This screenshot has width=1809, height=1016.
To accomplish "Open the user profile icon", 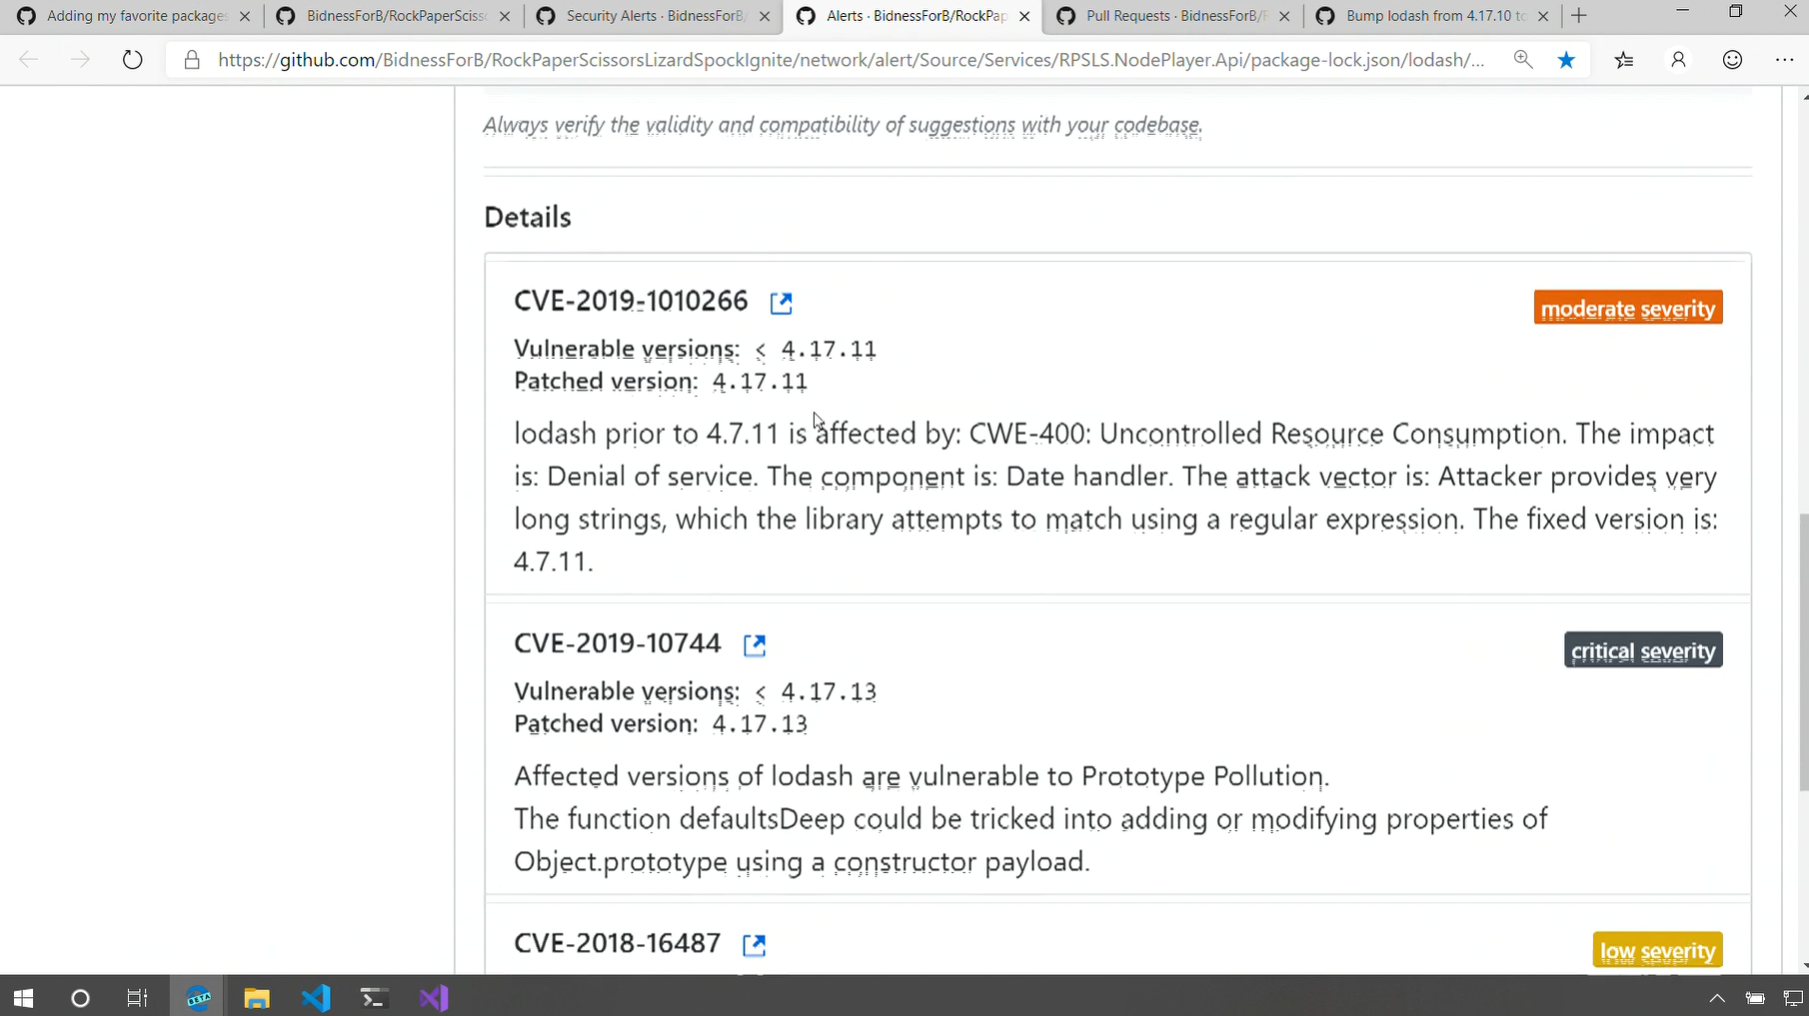I will click(x=1678, y=60).
